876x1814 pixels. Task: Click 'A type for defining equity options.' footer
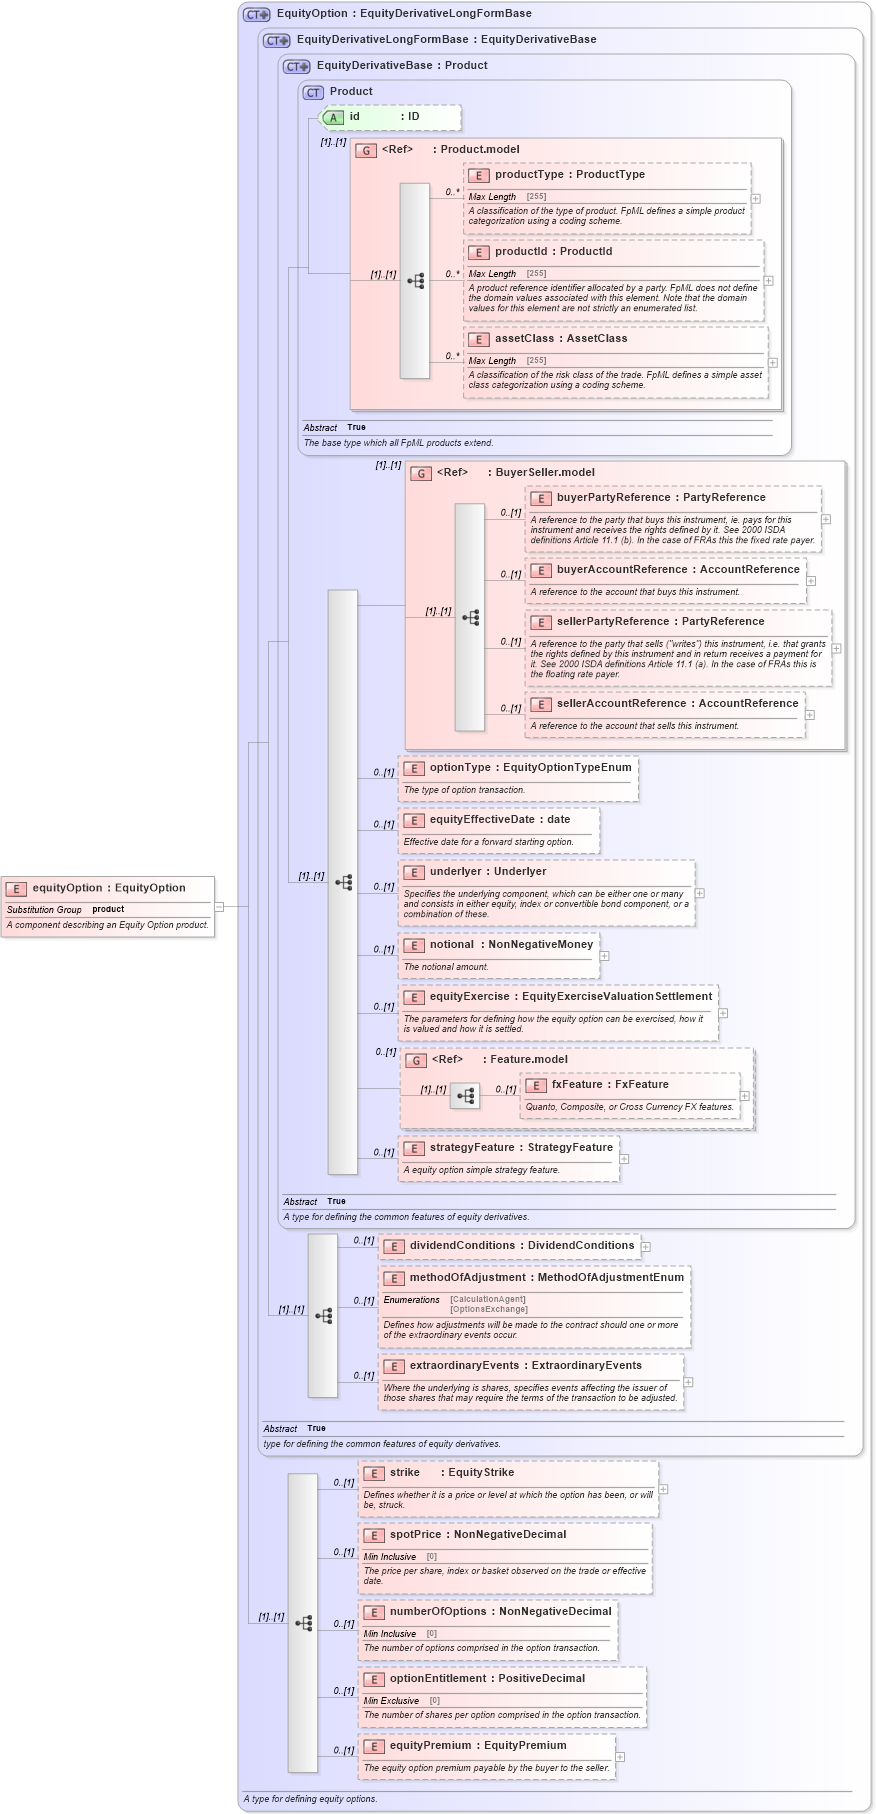click(x=310, y=1799)
